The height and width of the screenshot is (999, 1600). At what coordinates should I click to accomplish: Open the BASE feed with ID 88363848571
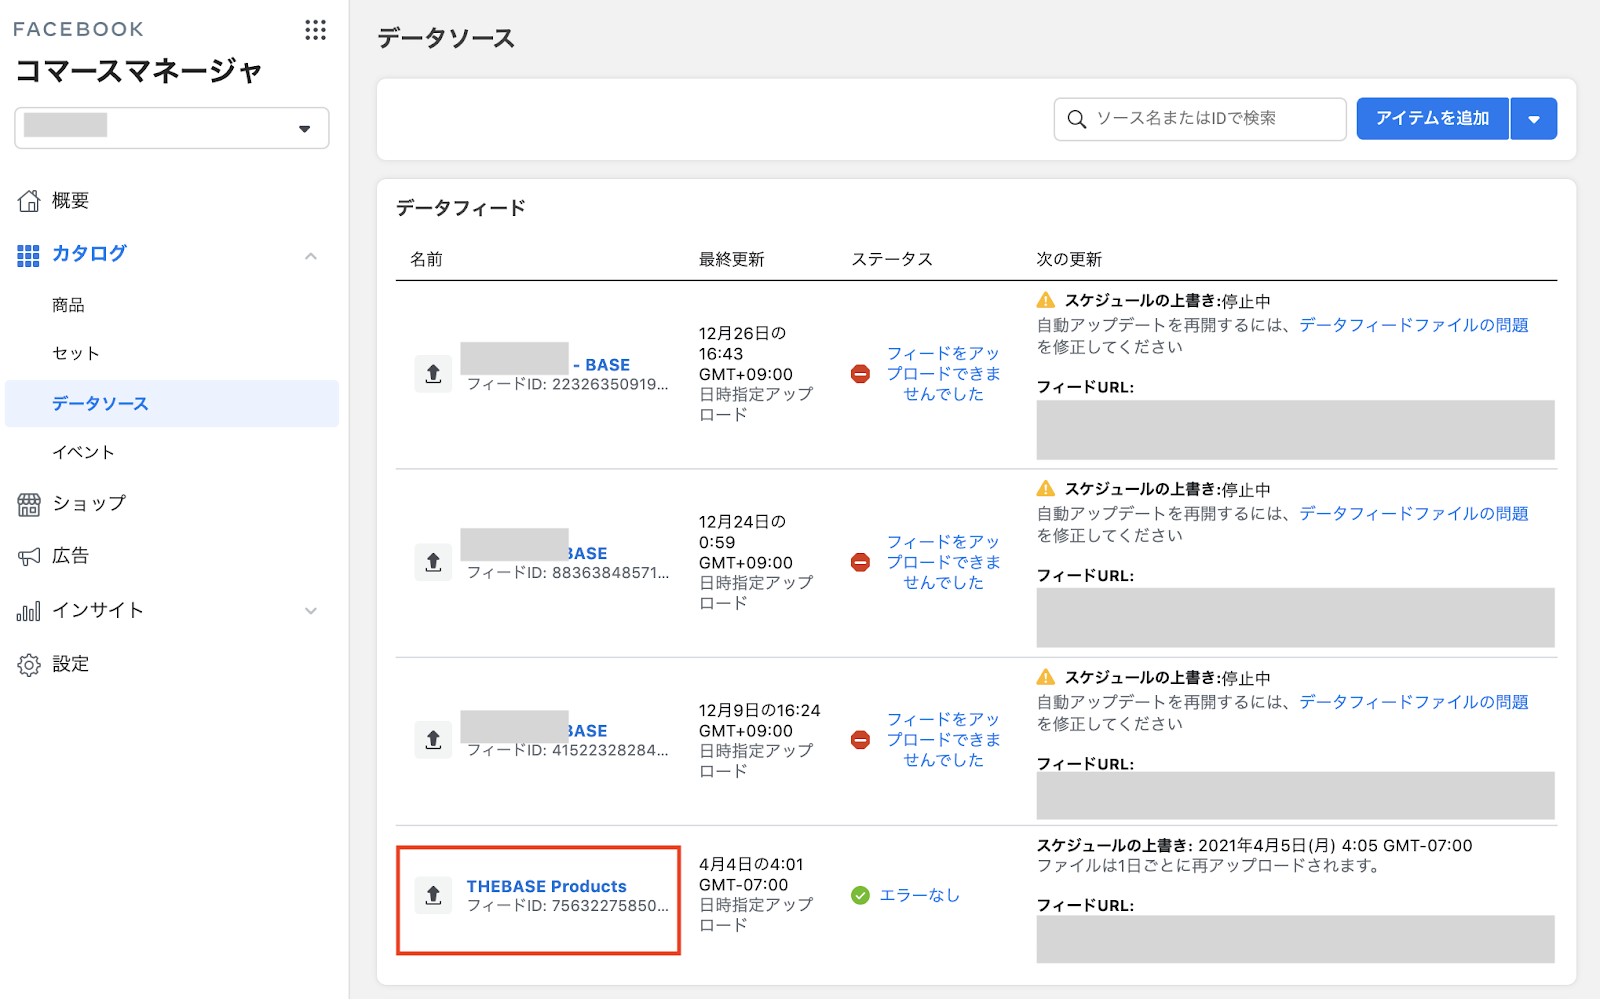coord(588,553)
